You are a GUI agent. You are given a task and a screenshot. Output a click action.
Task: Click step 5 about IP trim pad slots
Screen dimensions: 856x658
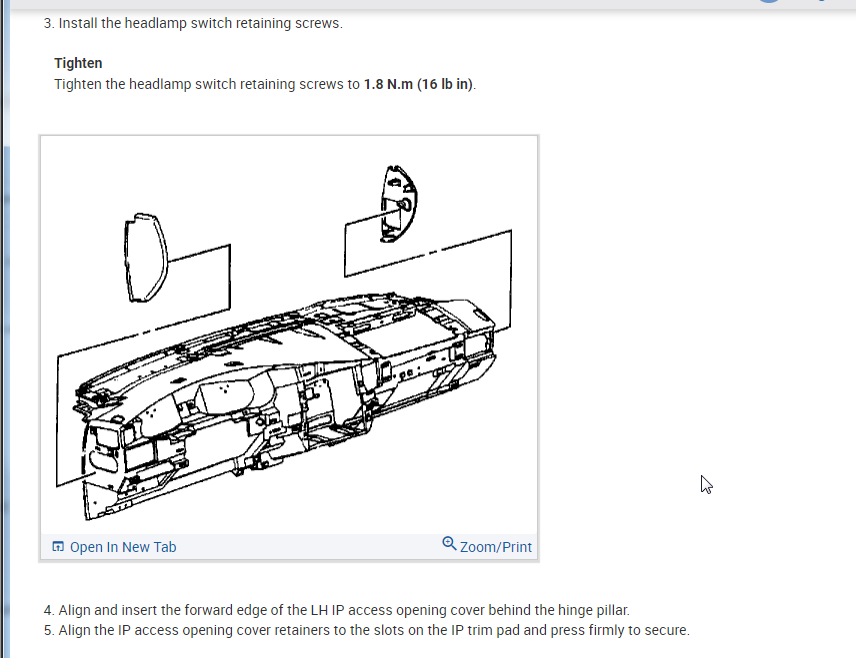tap(367, 630)
